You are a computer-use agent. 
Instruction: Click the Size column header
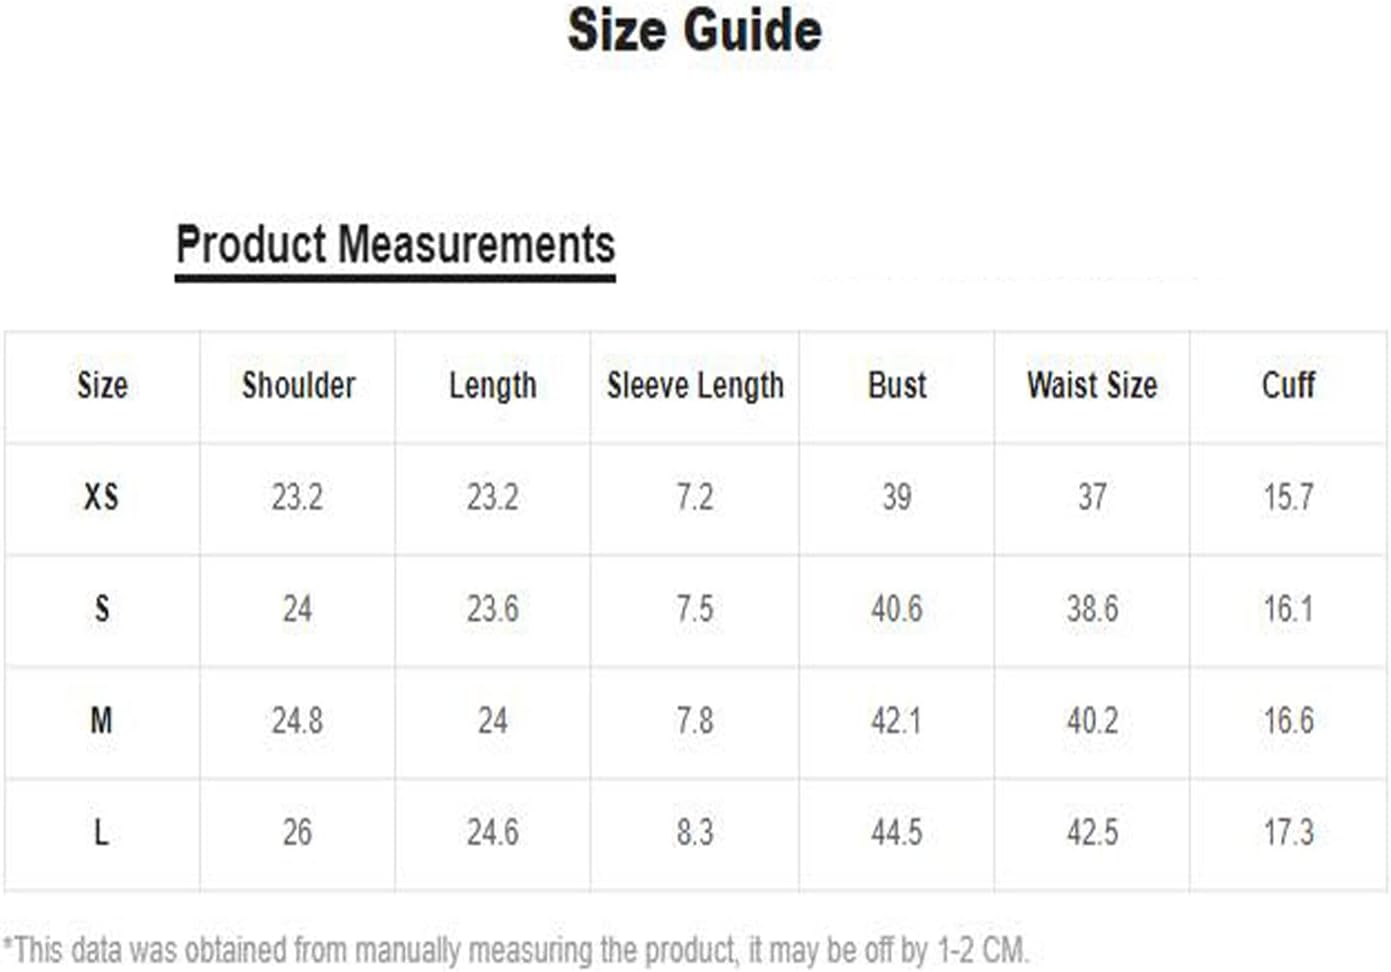tap(102, 385)
